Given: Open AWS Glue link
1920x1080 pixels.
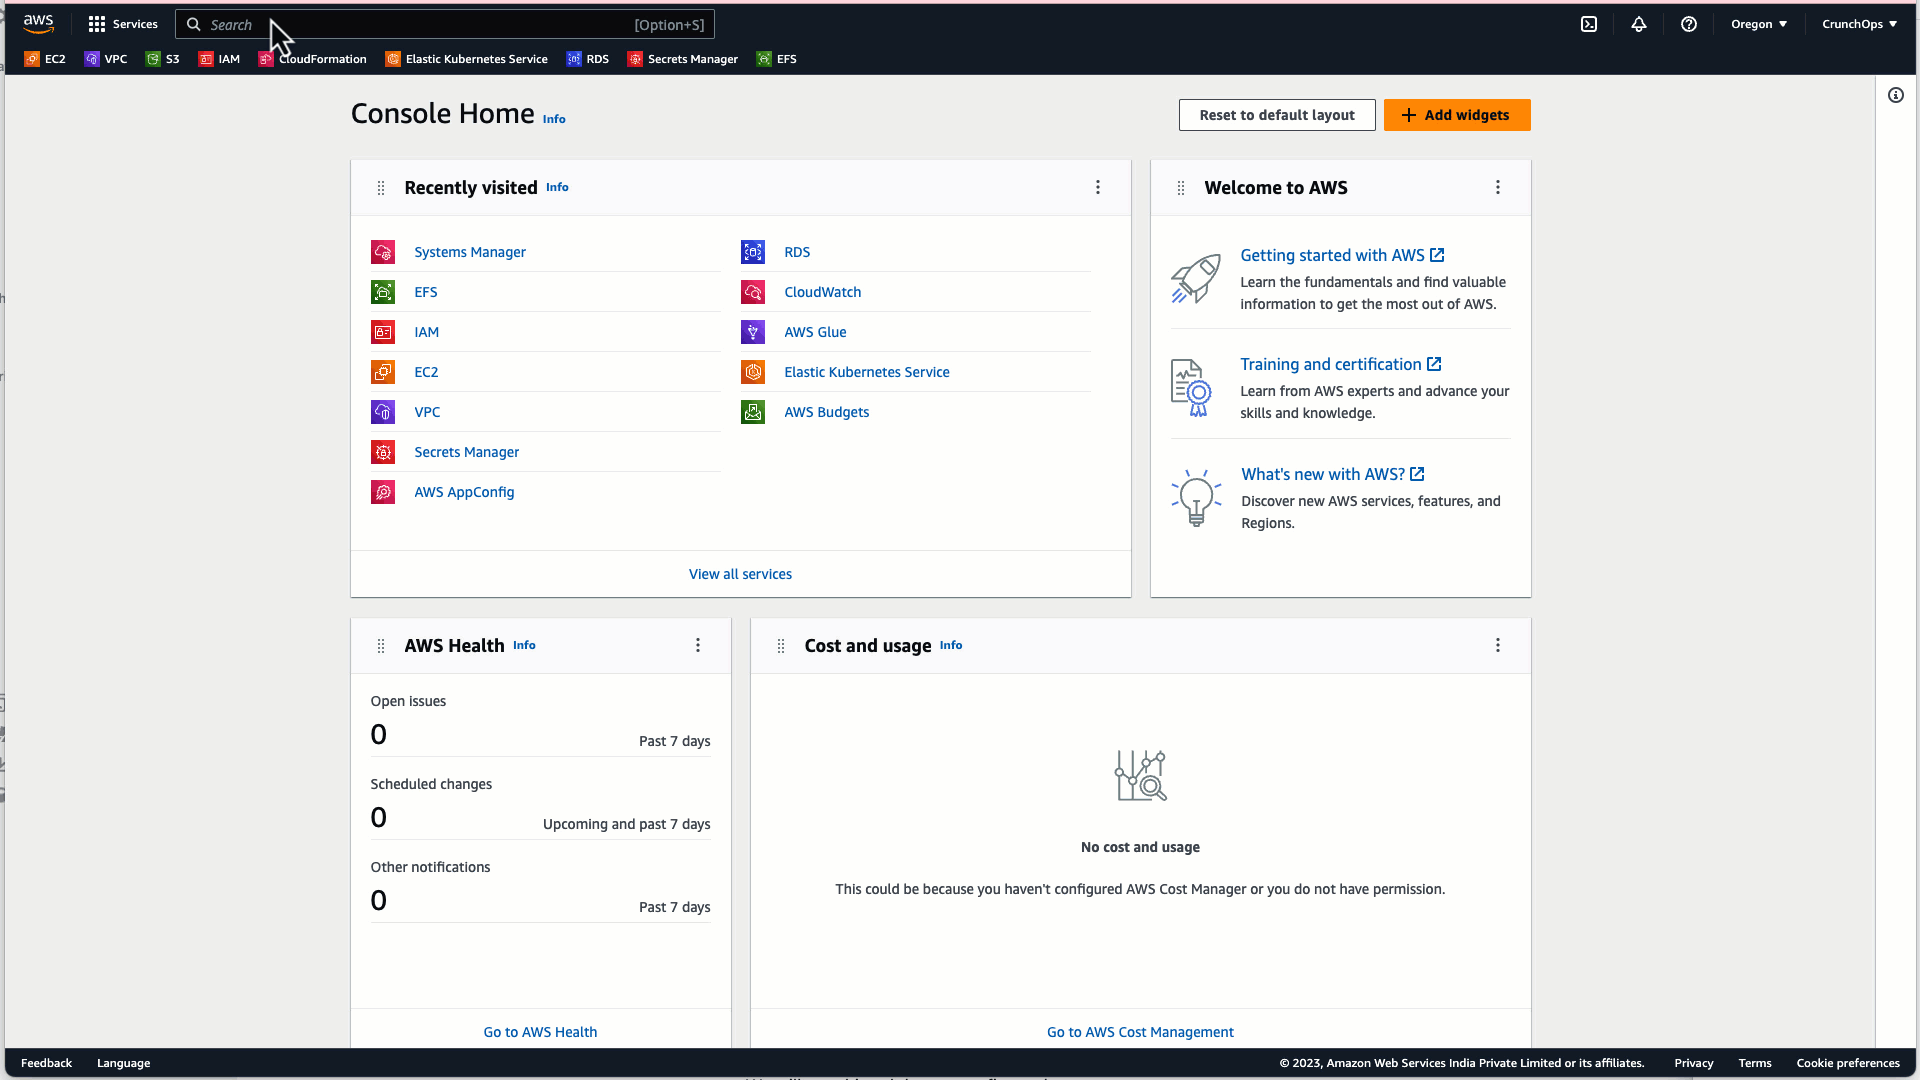Looking at the screenshot, I should [815, 332].
